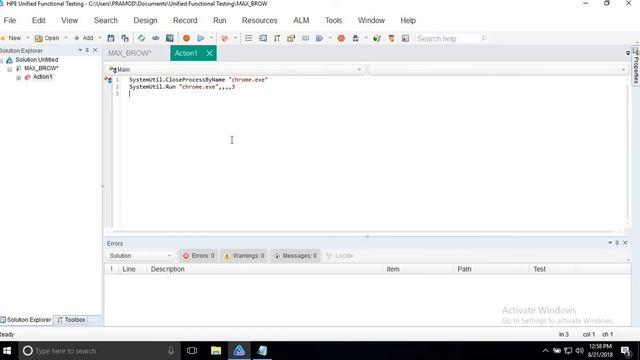Image resolution: width=640 pixels, height=360 pixels.
Task: Click the green checkmark icon in the toolbar
Action: pyautogui.click(x=377, y=38)
